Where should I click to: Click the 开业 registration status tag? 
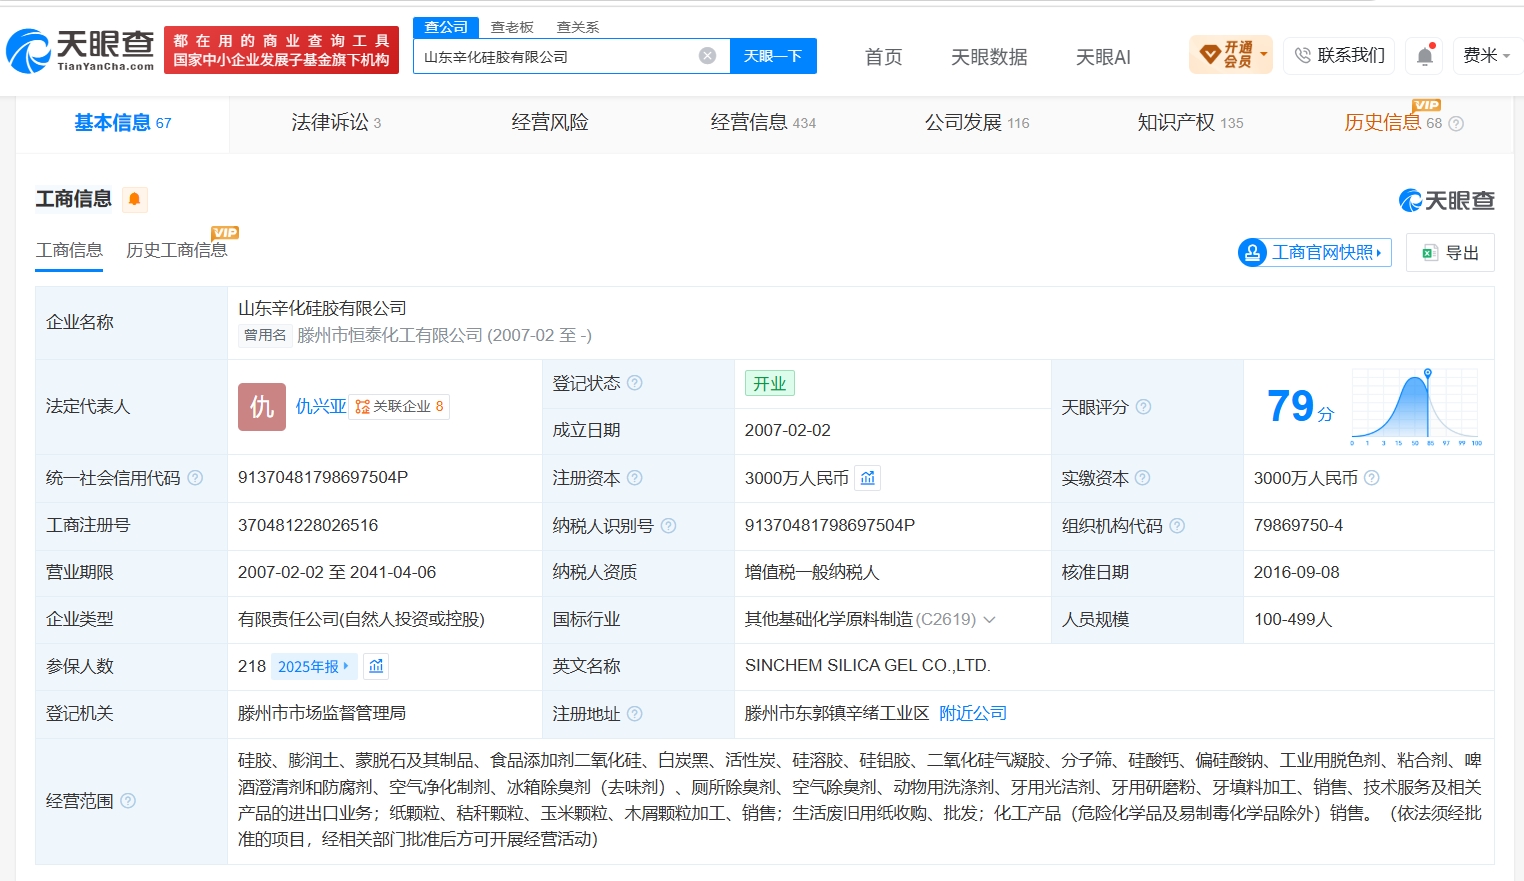pyautogui.click(x=770, y=383)
